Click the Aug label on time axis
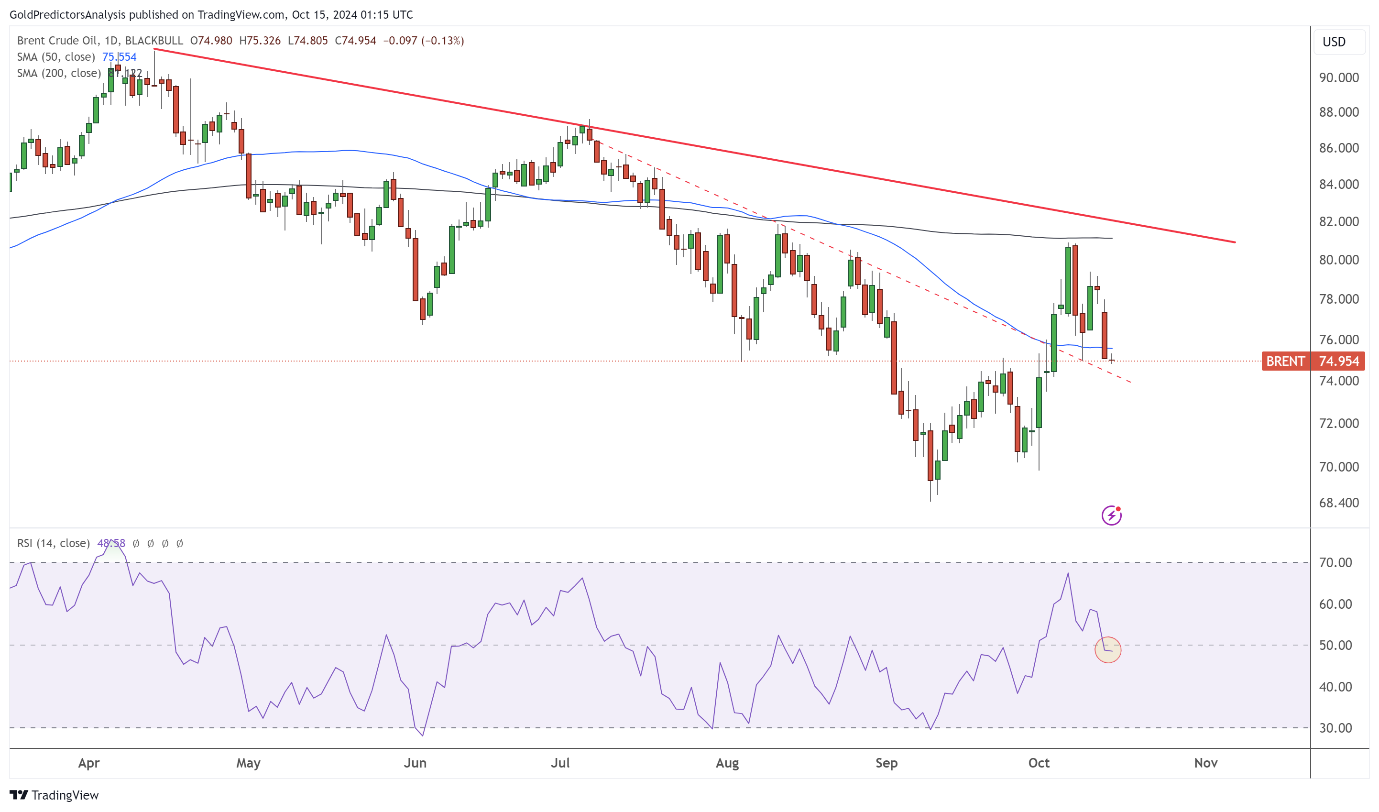 pyautogui.click(x=728, y=763)
